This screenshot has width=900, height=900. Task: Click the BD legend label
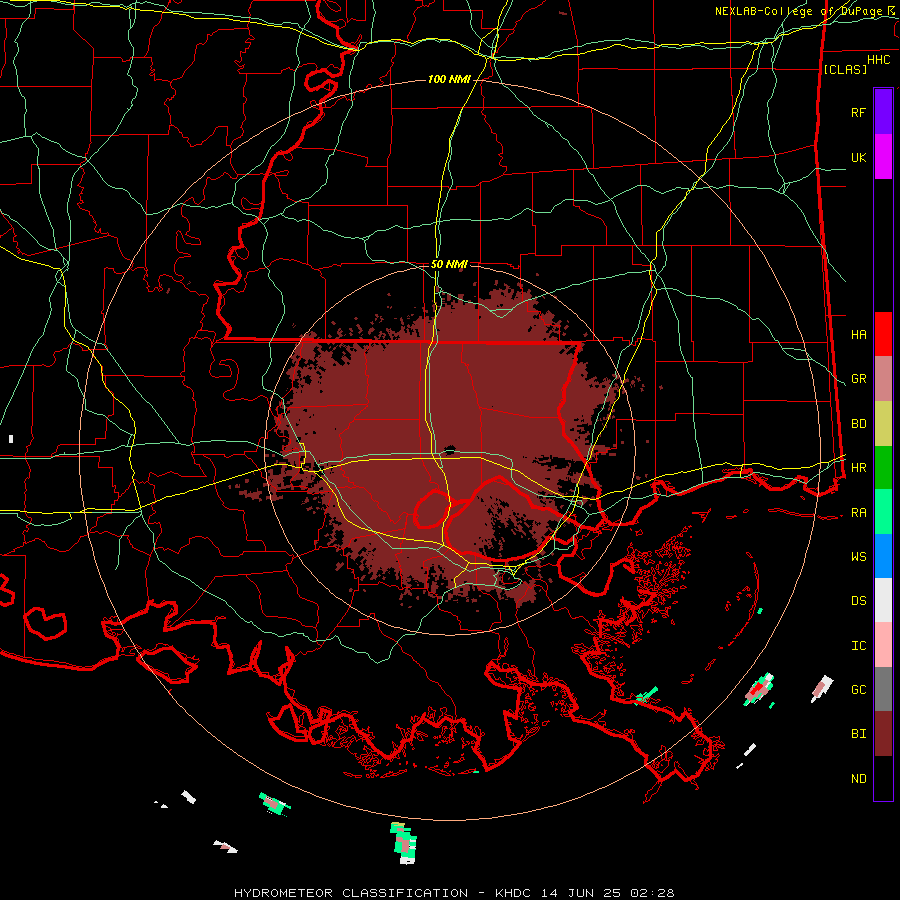pos(859,424)
